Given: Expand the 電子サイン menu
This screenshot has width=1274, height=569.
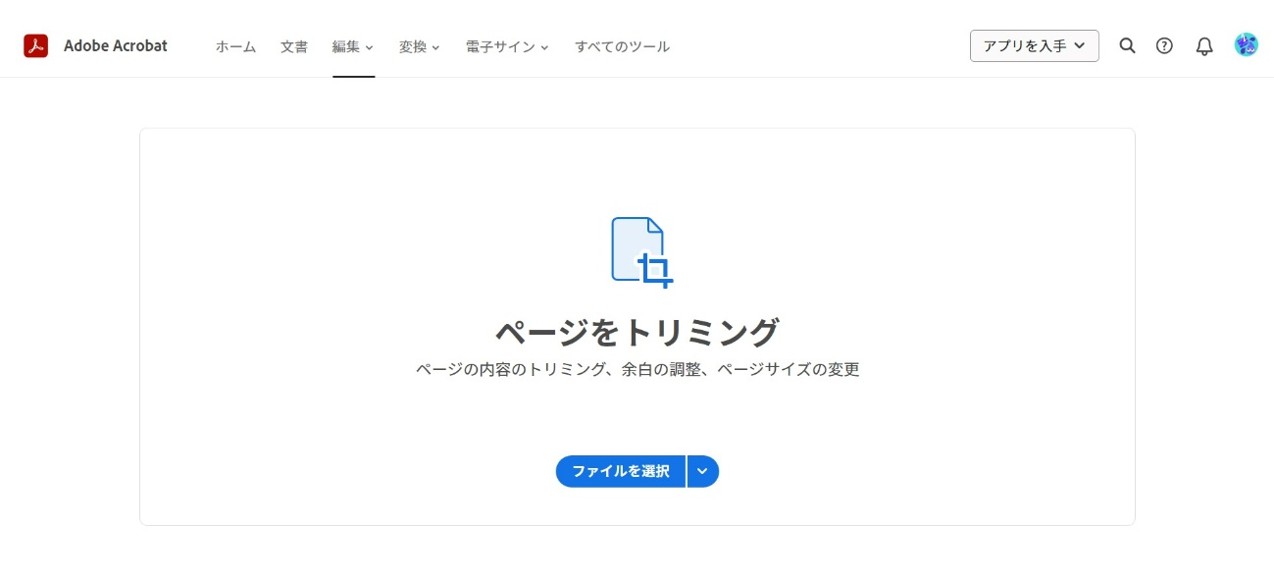Looking at the screenshot, I should click(508, 47).
